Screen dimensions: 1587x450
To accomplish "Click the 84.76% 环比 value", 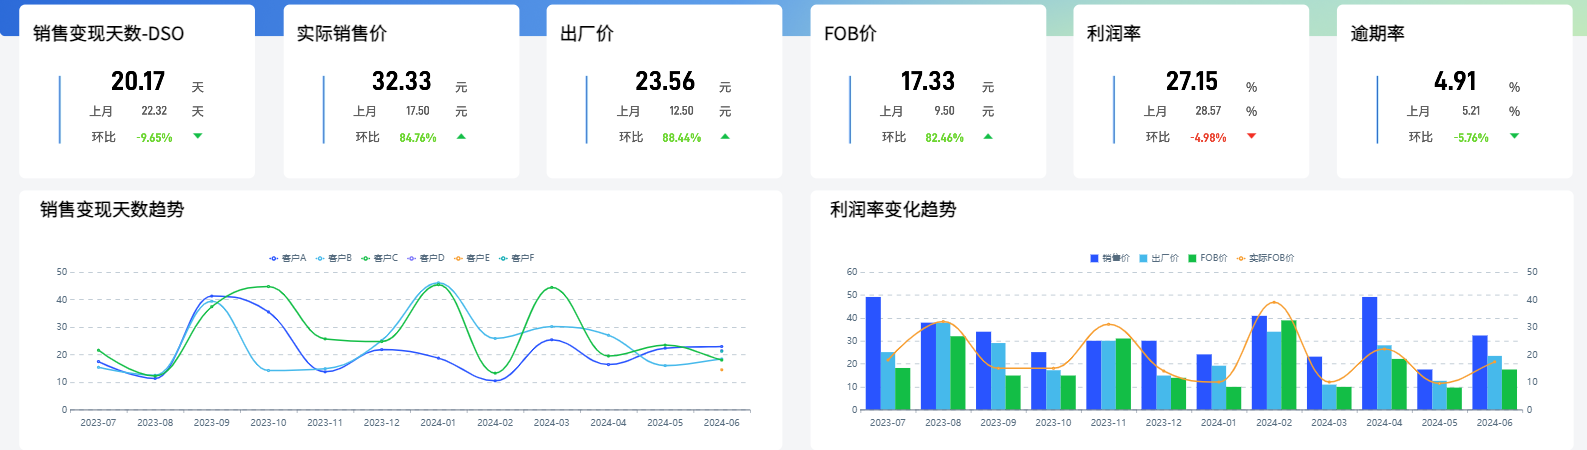I will [418, 138].
